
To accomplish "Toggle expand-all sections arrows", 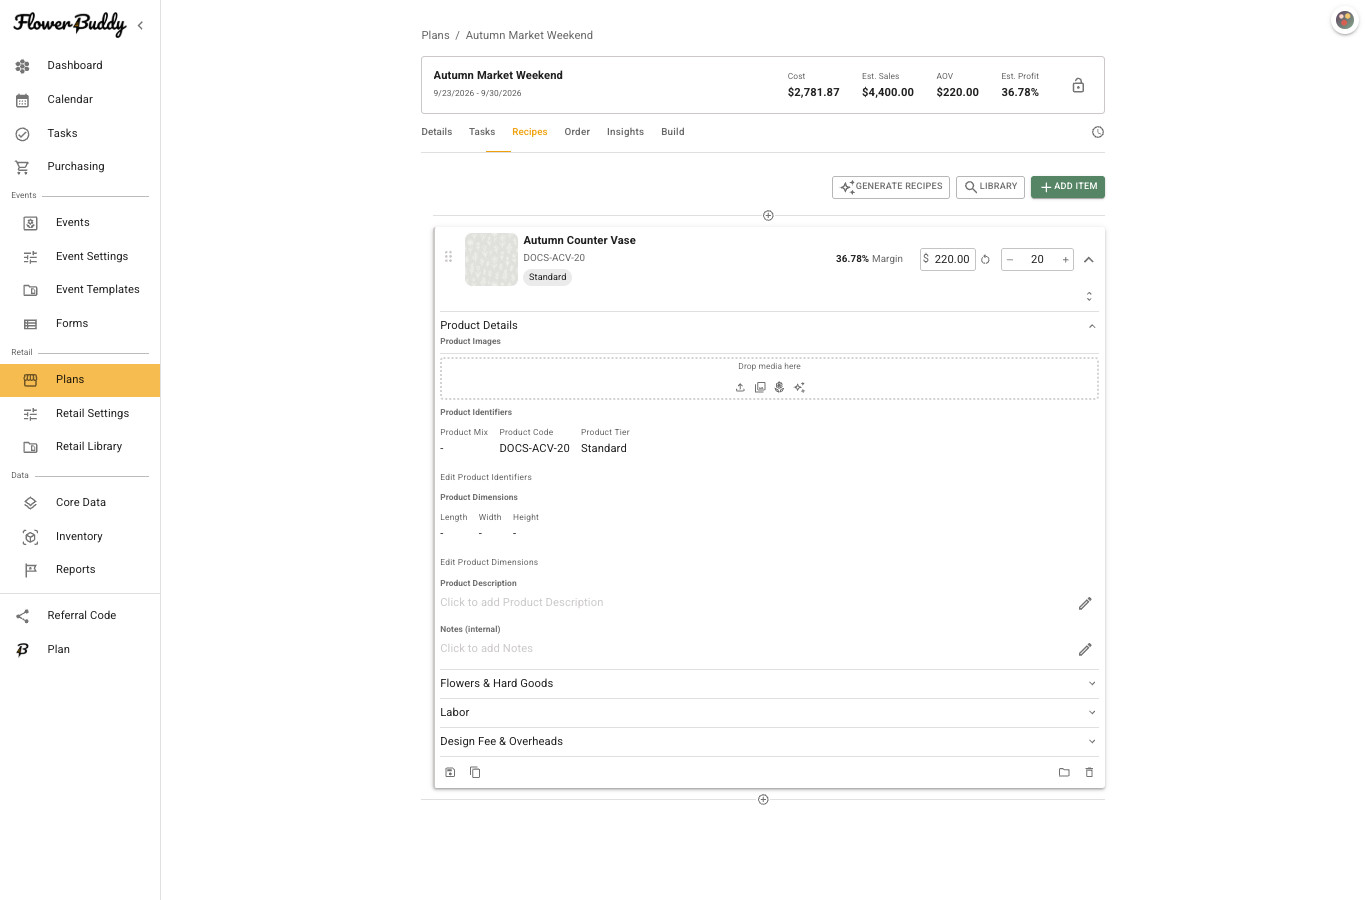I will [x=1089, y=296].
